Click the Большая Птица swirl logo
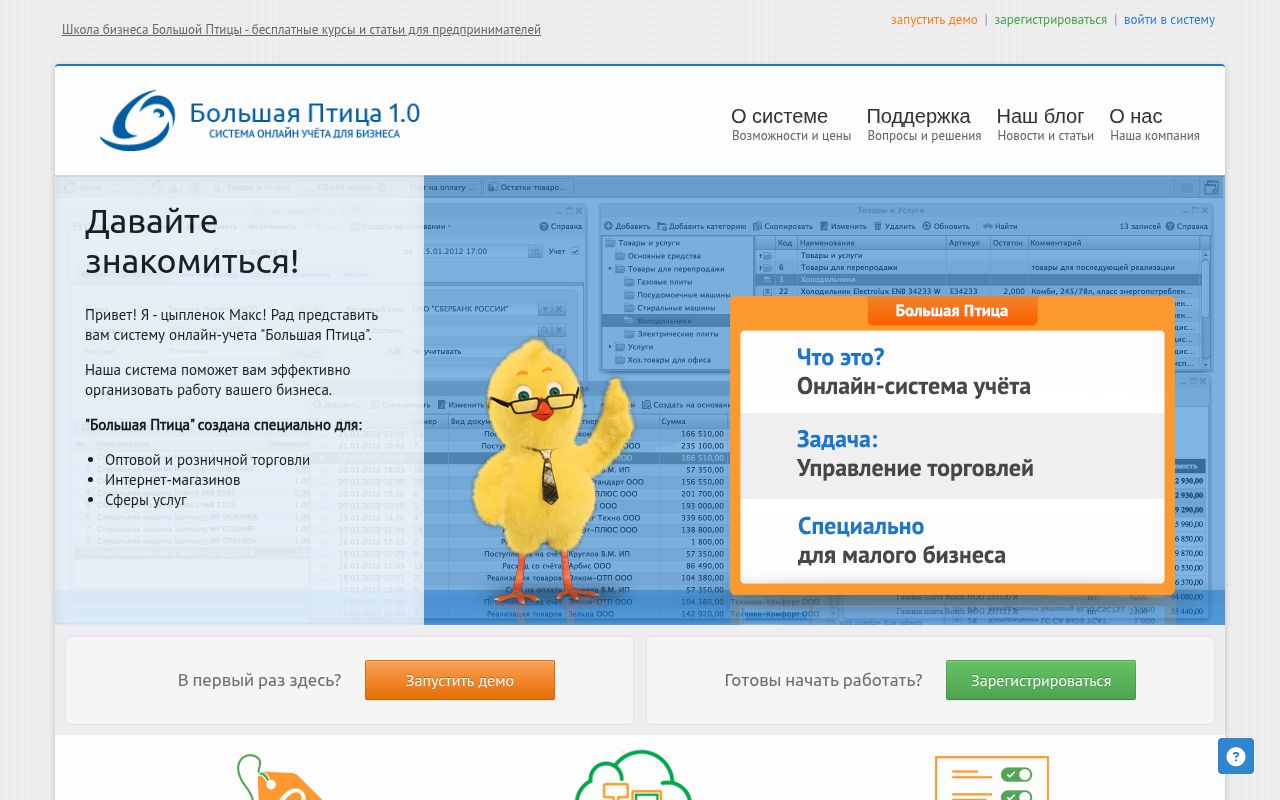The image size is (1280, 800). tap(138, 121)
